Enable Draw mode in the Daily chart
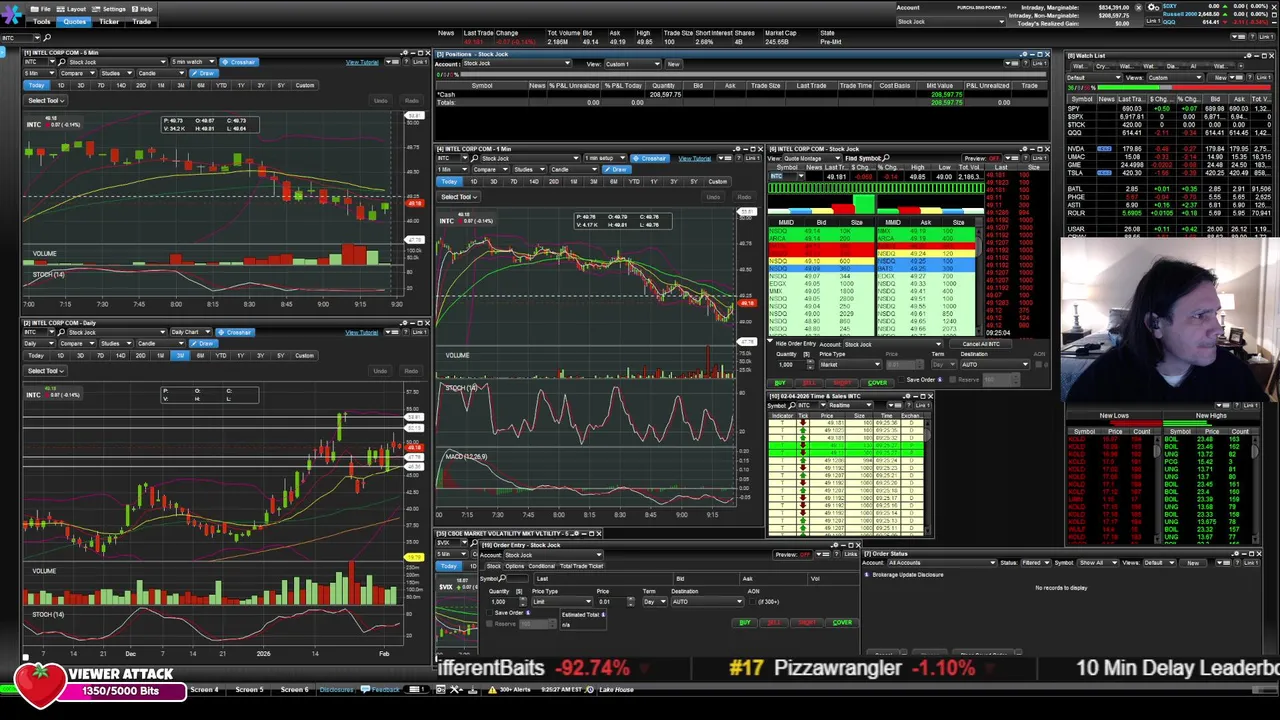 [205, 344]
